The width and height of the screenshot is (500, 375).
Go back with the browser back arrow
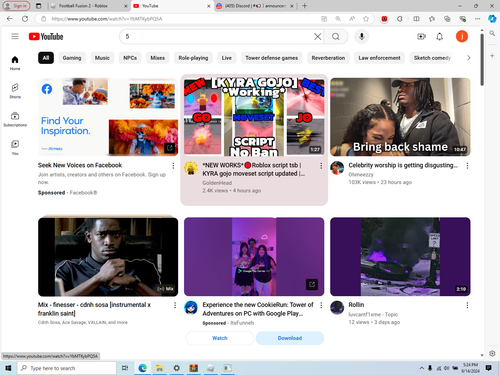[10, 19]
